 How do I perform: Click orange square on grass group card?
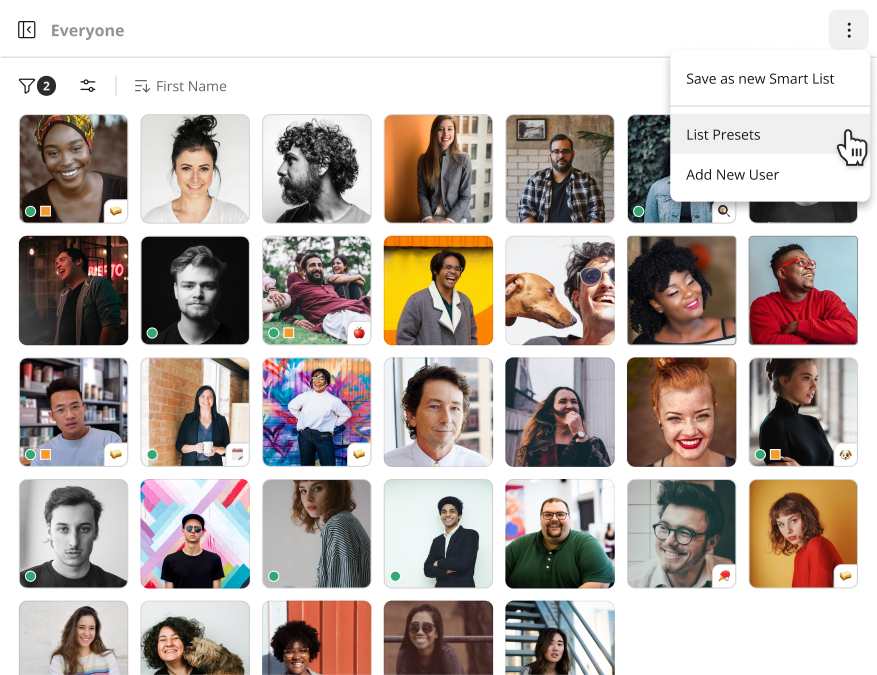289,333
